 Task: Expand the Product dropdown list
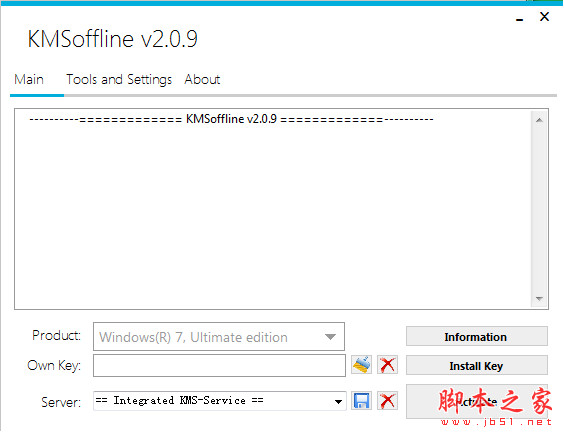click(330, 337)
